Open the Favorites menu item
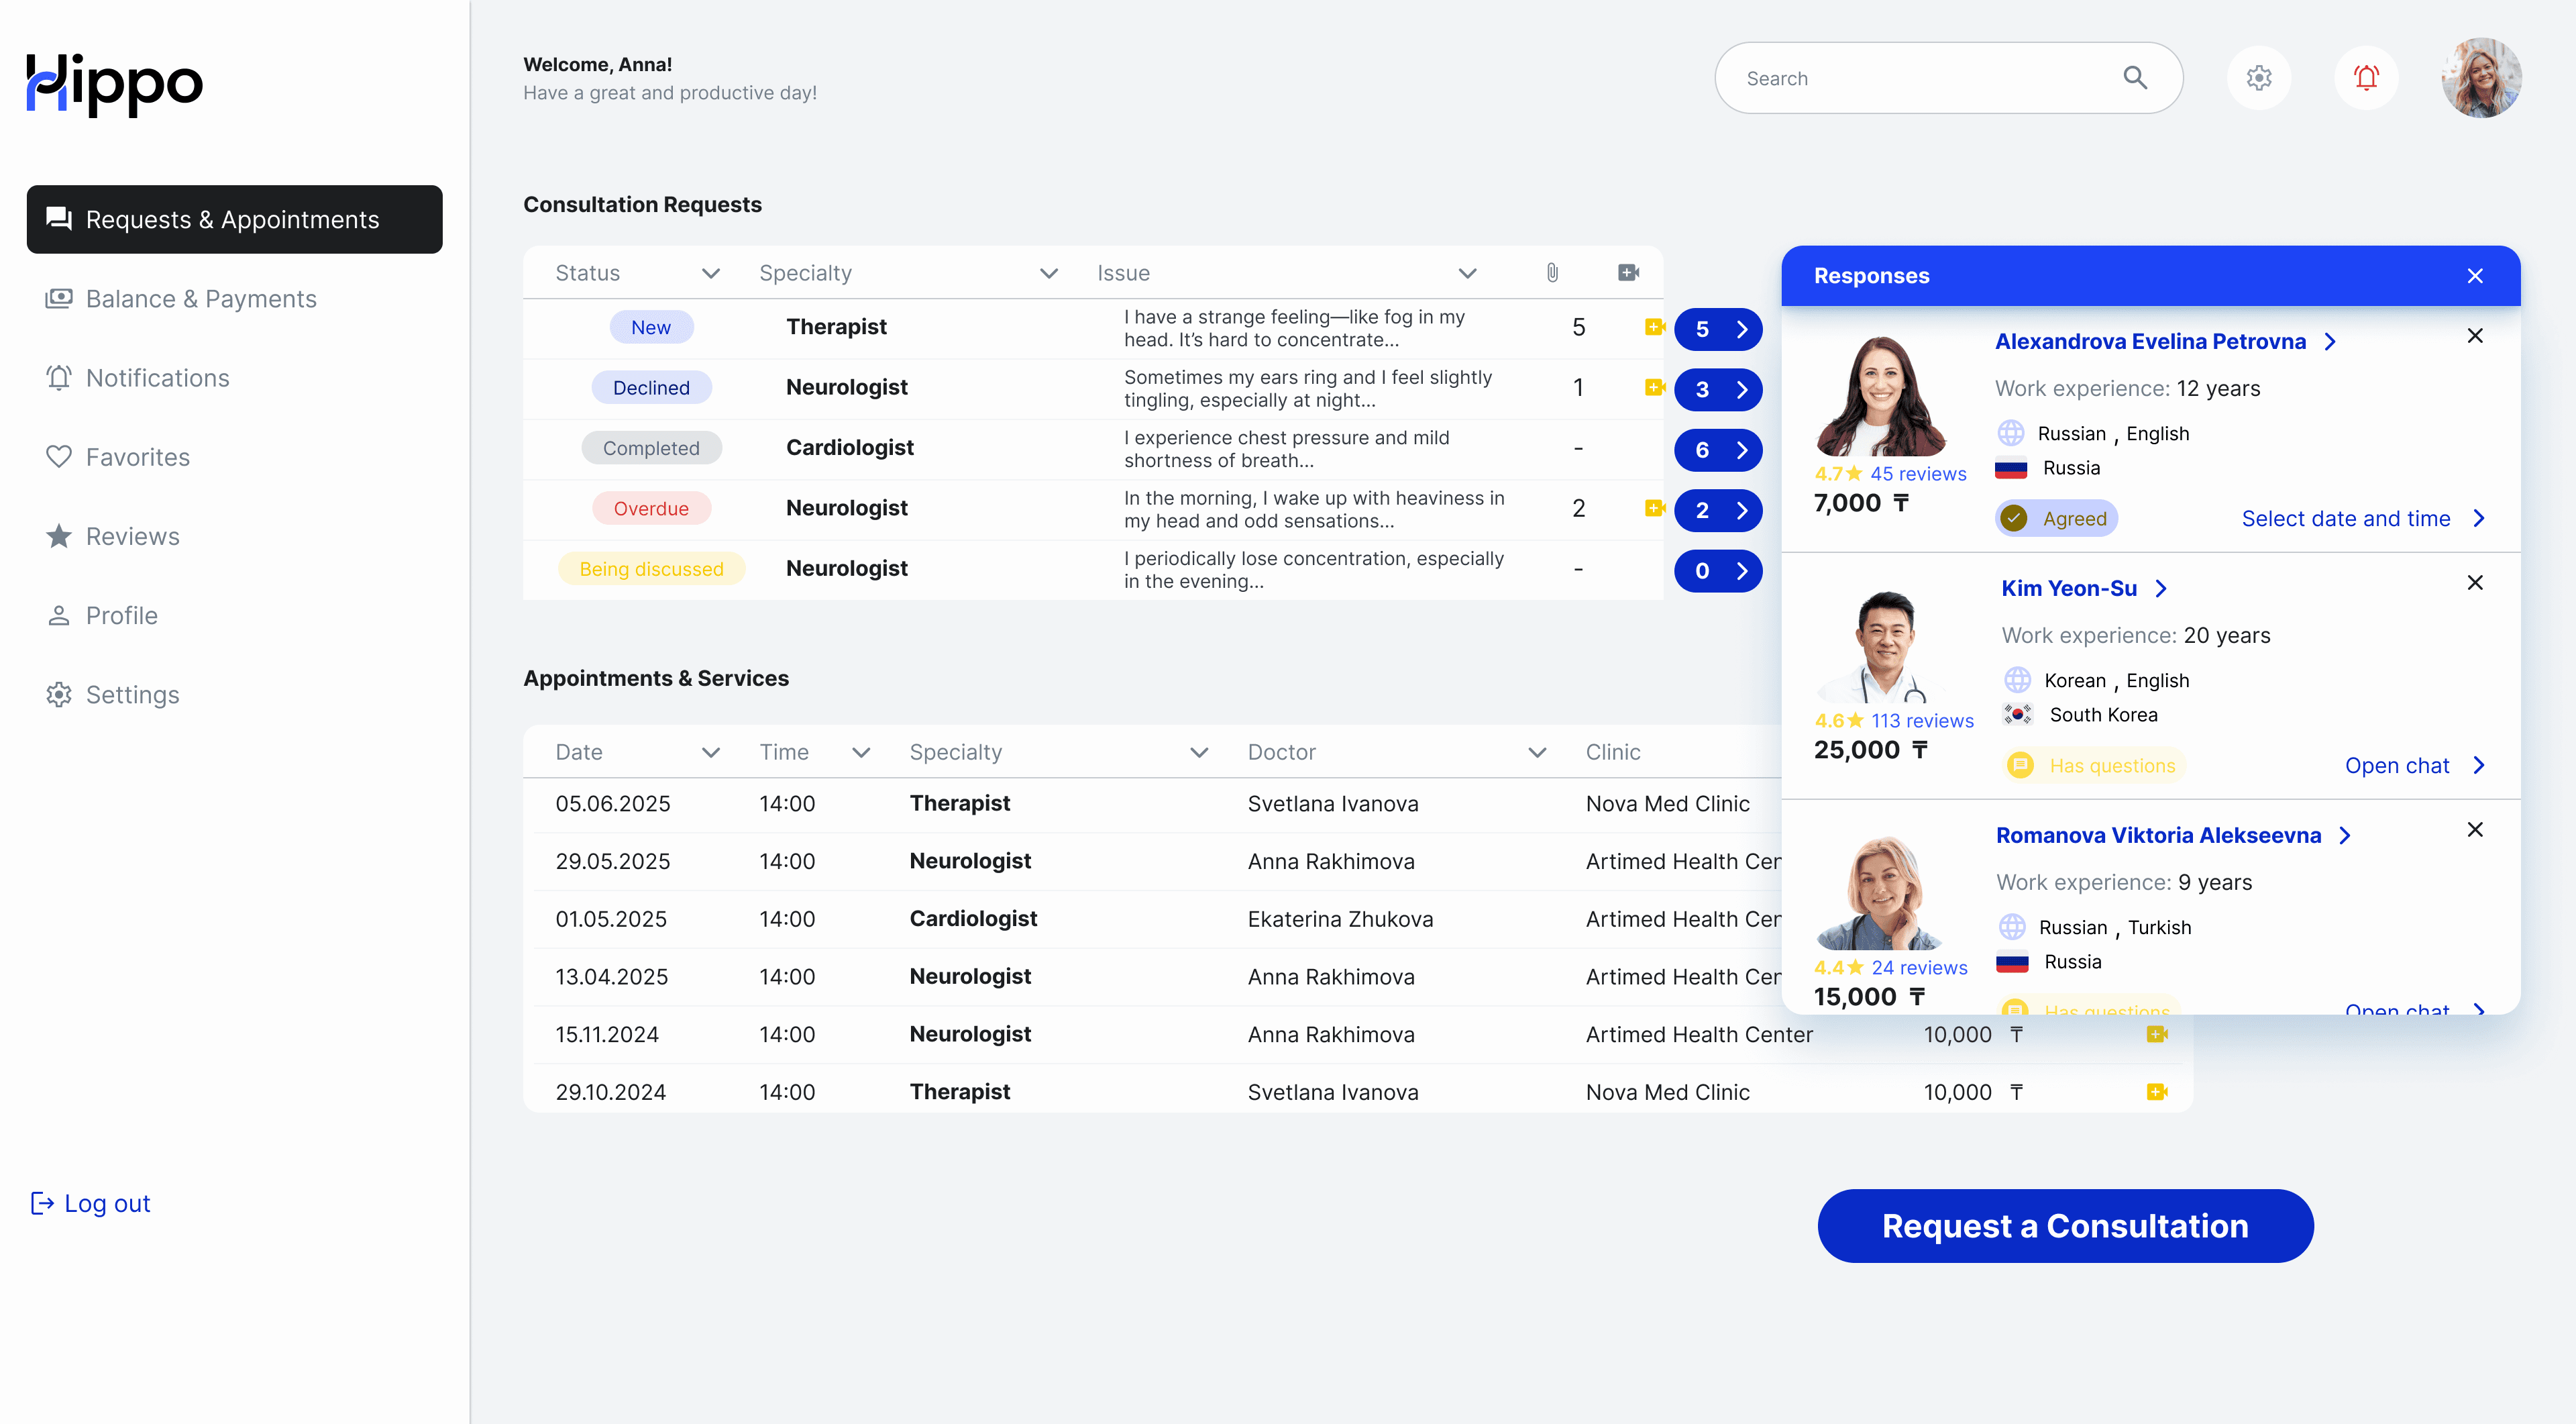This screenshot has height=1424, width=2576. click(137, 457)
